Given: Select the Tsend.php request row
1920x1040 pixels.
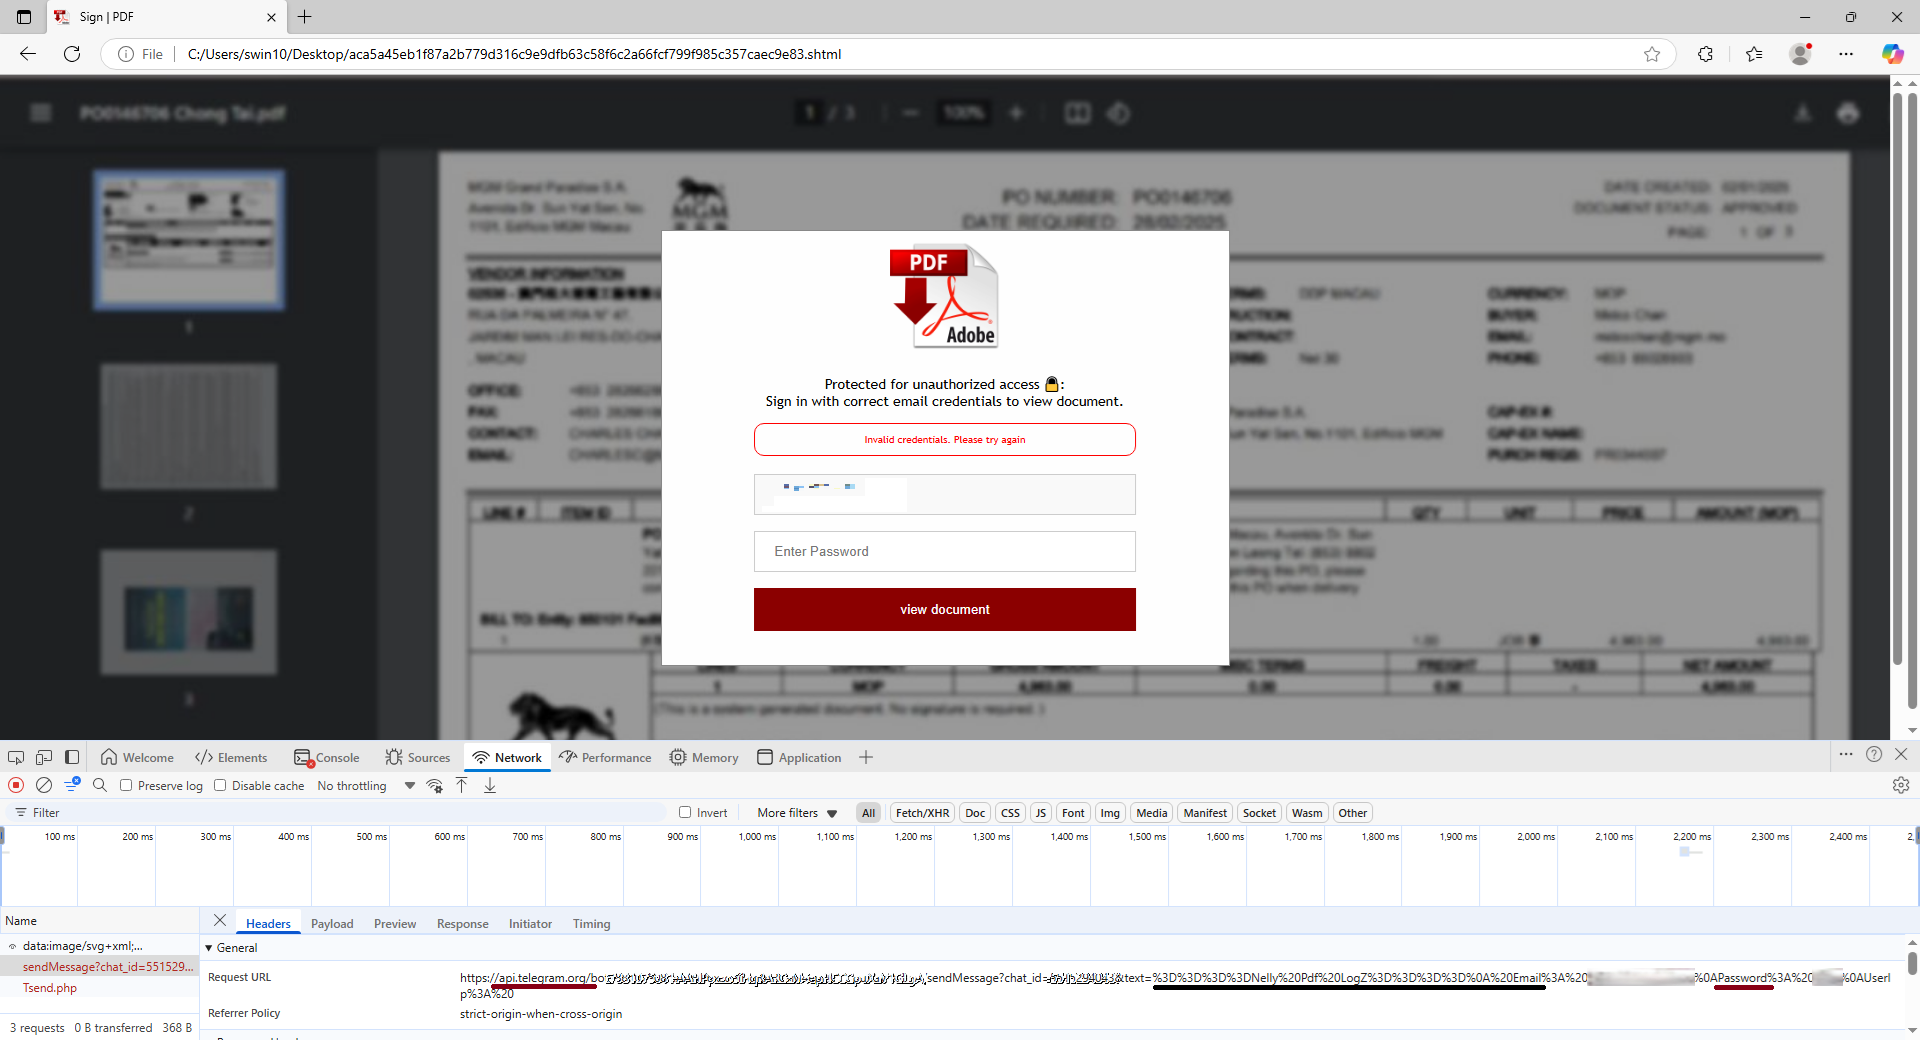Looking at the screenshot, I should [100, 988].
